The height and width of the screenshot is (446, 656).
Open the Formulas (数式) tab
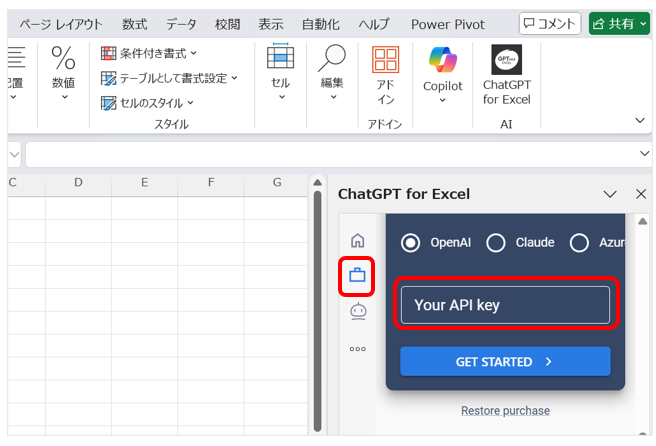[134, 25]
